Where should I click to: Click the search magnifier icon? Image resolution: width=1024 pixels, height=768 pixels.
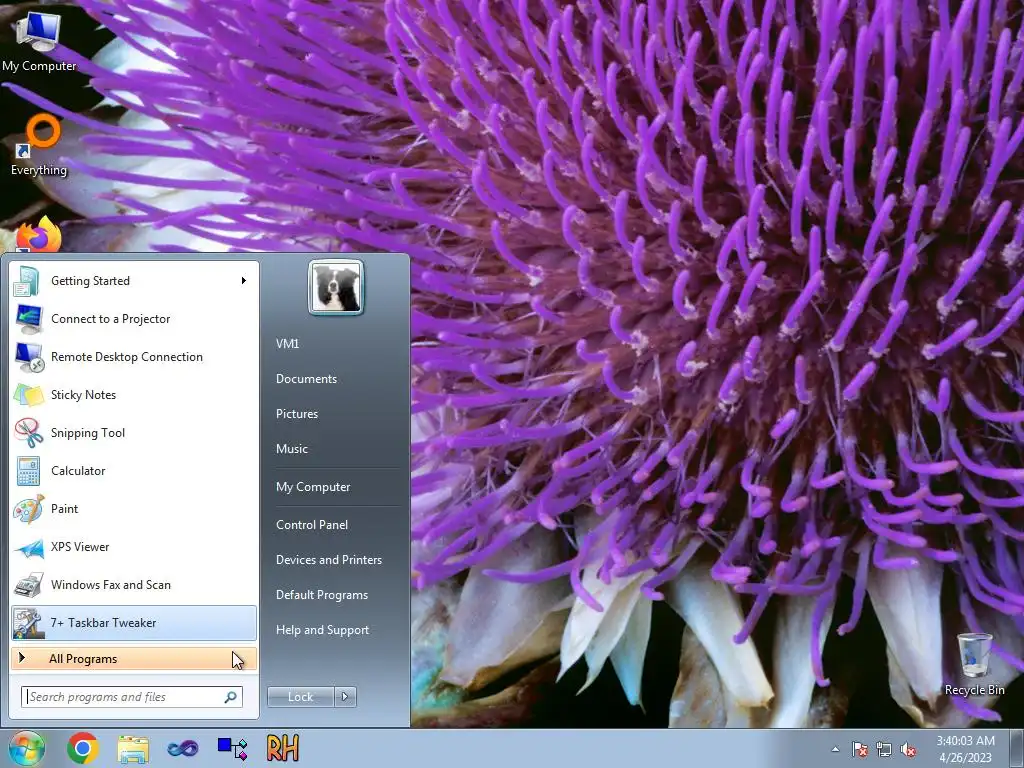pyautogui.click(x=231, y=697)
